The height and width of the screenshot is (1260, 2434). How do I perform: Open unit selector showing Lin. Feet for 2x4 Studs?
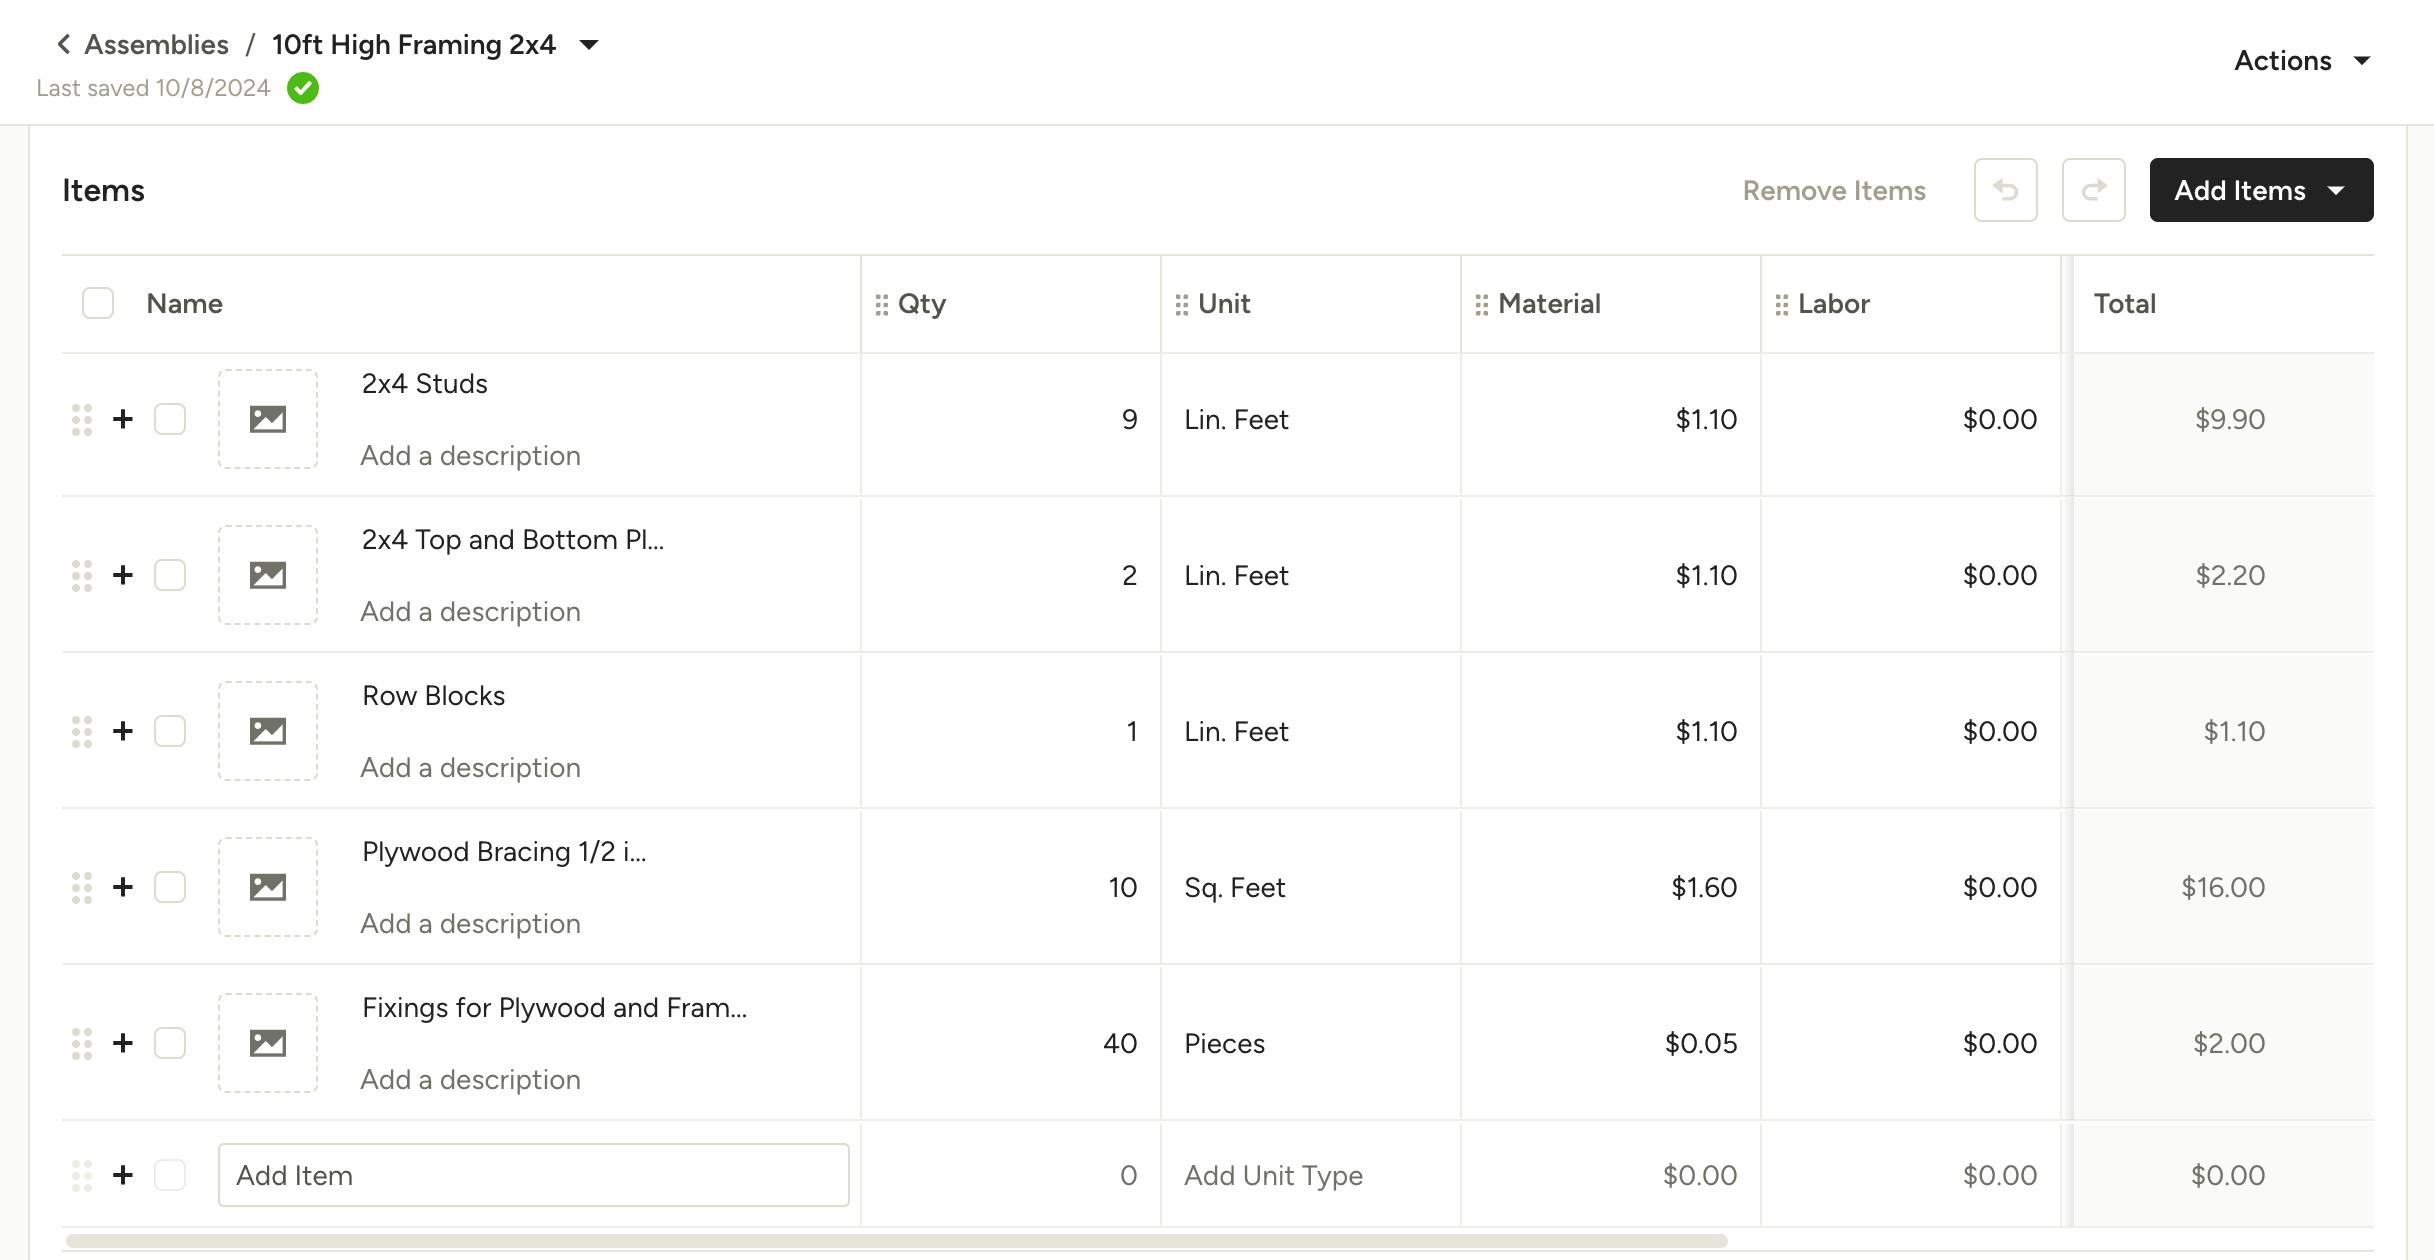[x=1310, y=419]
